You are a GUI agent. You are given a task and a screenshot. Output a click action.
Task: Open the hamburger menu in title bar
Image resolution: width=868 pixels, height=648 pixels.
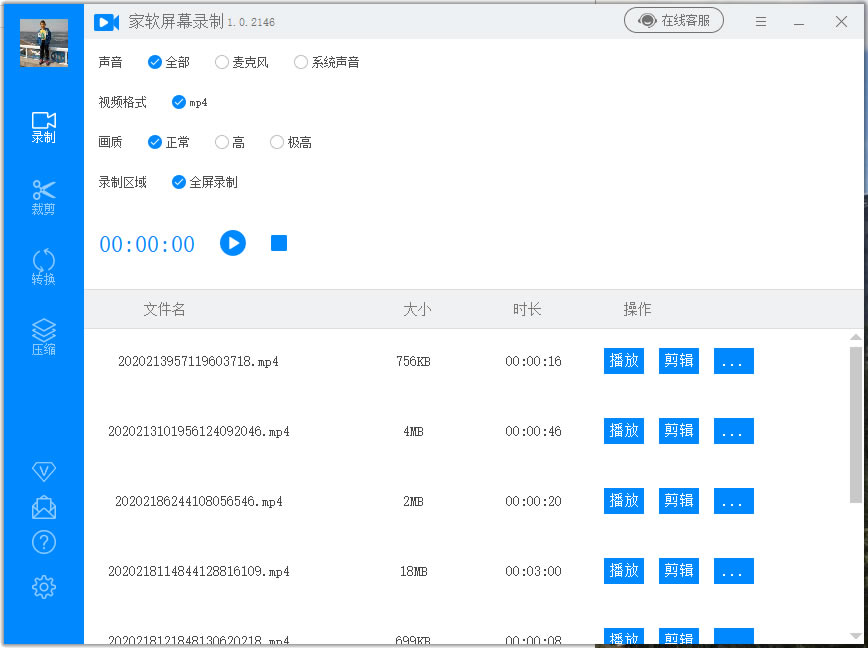click(x=761, y=21)
